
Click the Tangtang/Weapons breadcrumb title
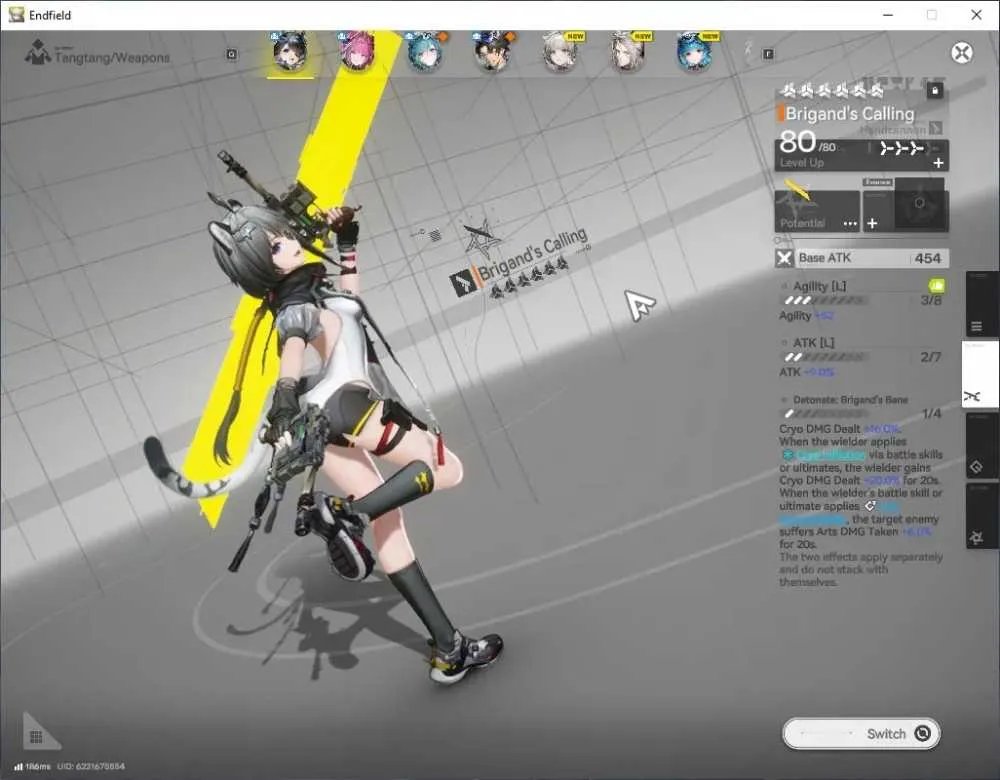tap(112, 57)
